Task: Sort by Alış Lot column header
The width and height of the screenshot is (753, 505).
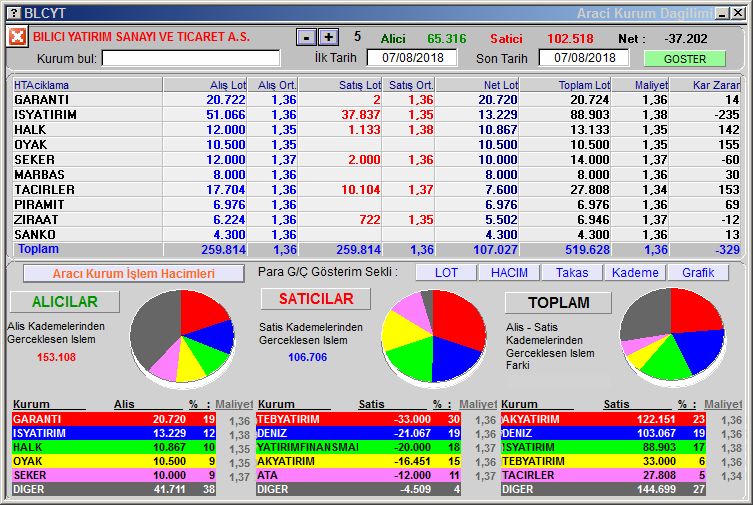Action: 205,85
